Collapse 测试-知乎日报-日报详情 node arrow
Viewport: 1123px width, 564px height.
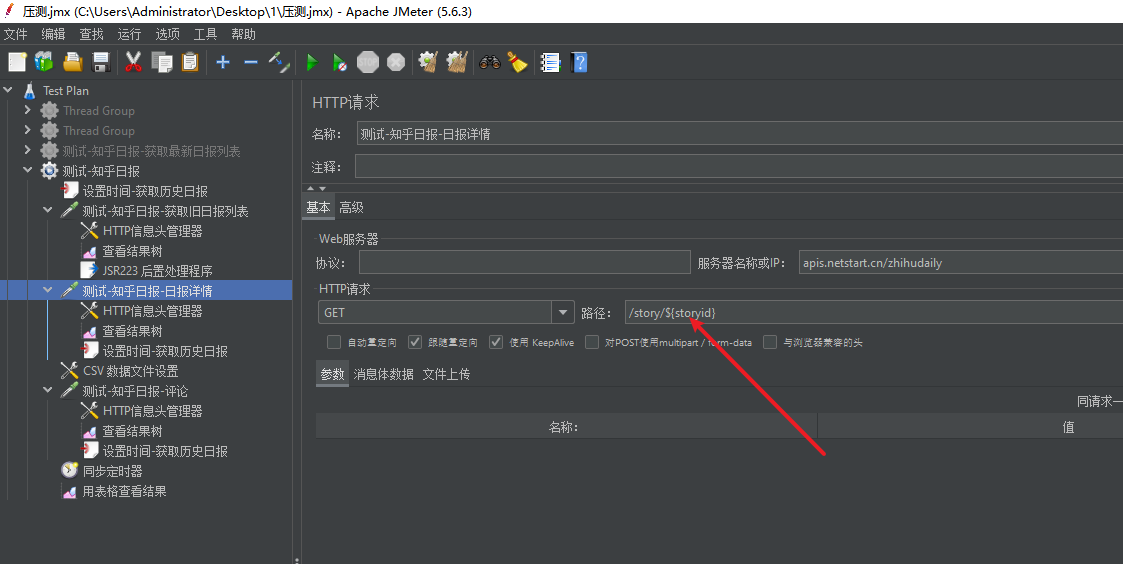tap(47, 290)
